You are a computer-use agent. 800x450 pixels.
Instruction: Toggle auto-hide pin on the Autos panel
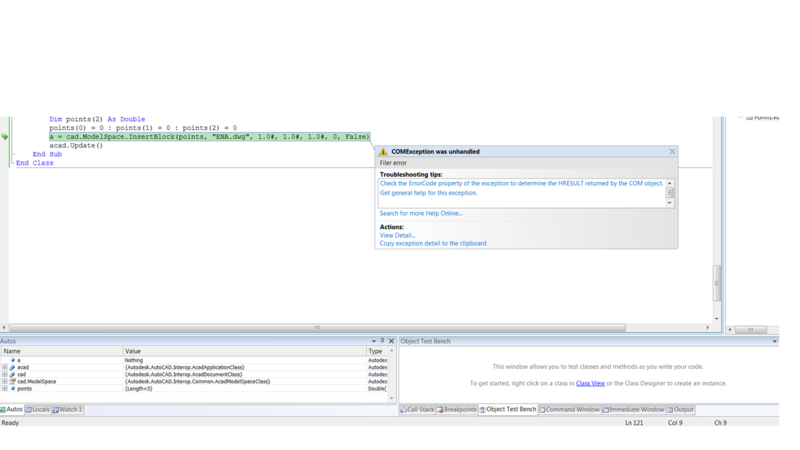pos(382,341)
